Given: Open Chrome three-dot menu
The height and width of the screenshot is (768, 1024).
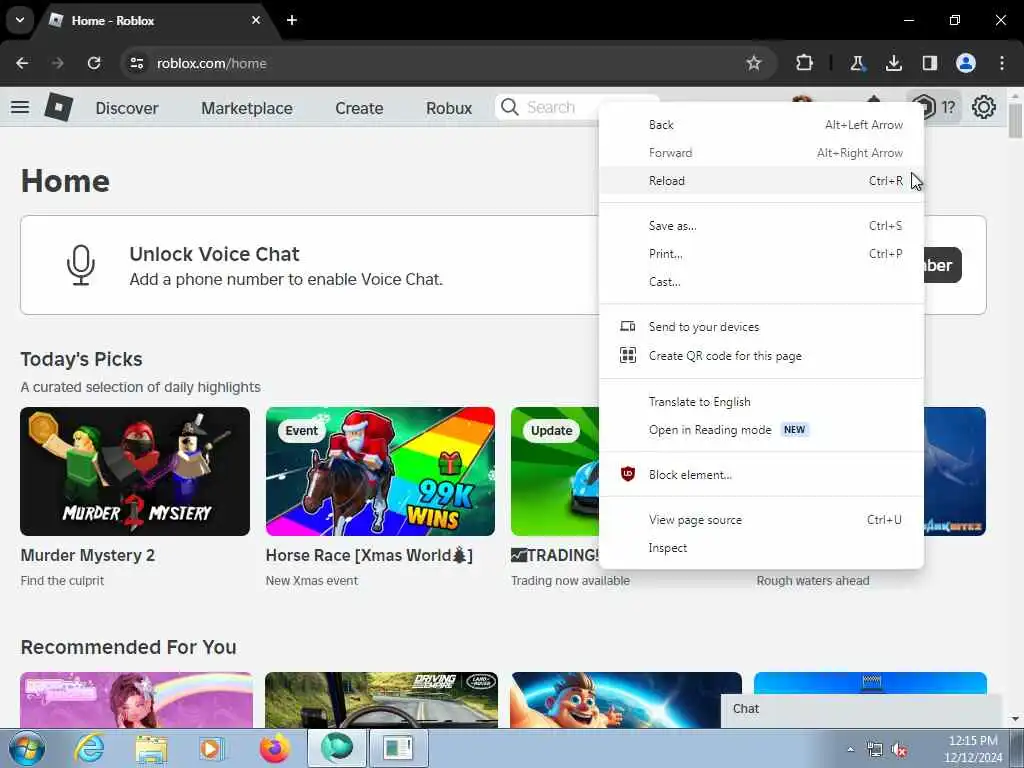Looking at the screenshot, I should click(x=1002, y=63).
